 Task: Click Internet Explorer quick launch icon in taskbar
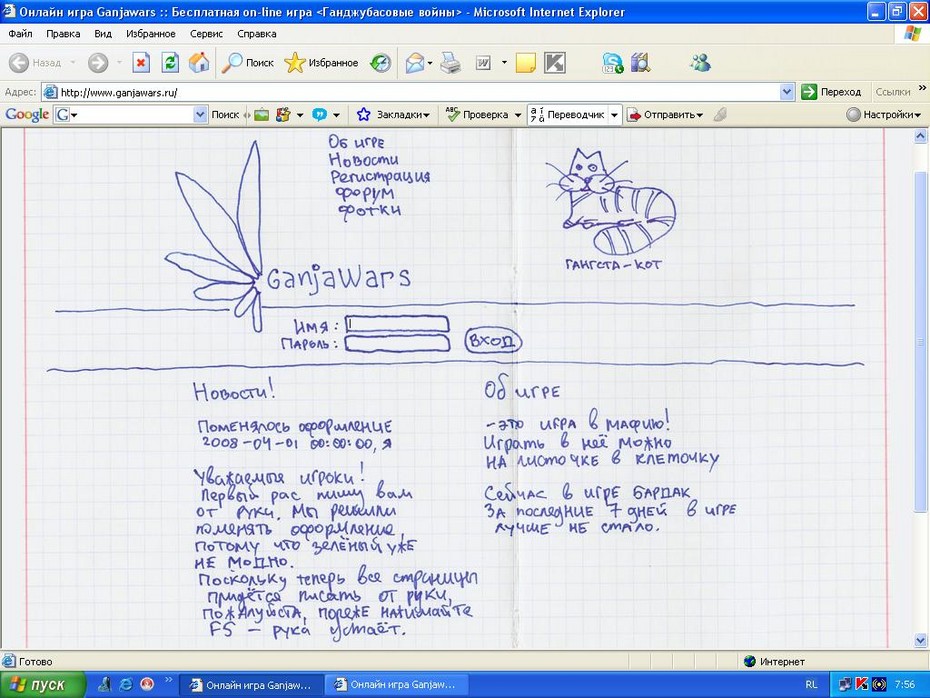point(126,684)
